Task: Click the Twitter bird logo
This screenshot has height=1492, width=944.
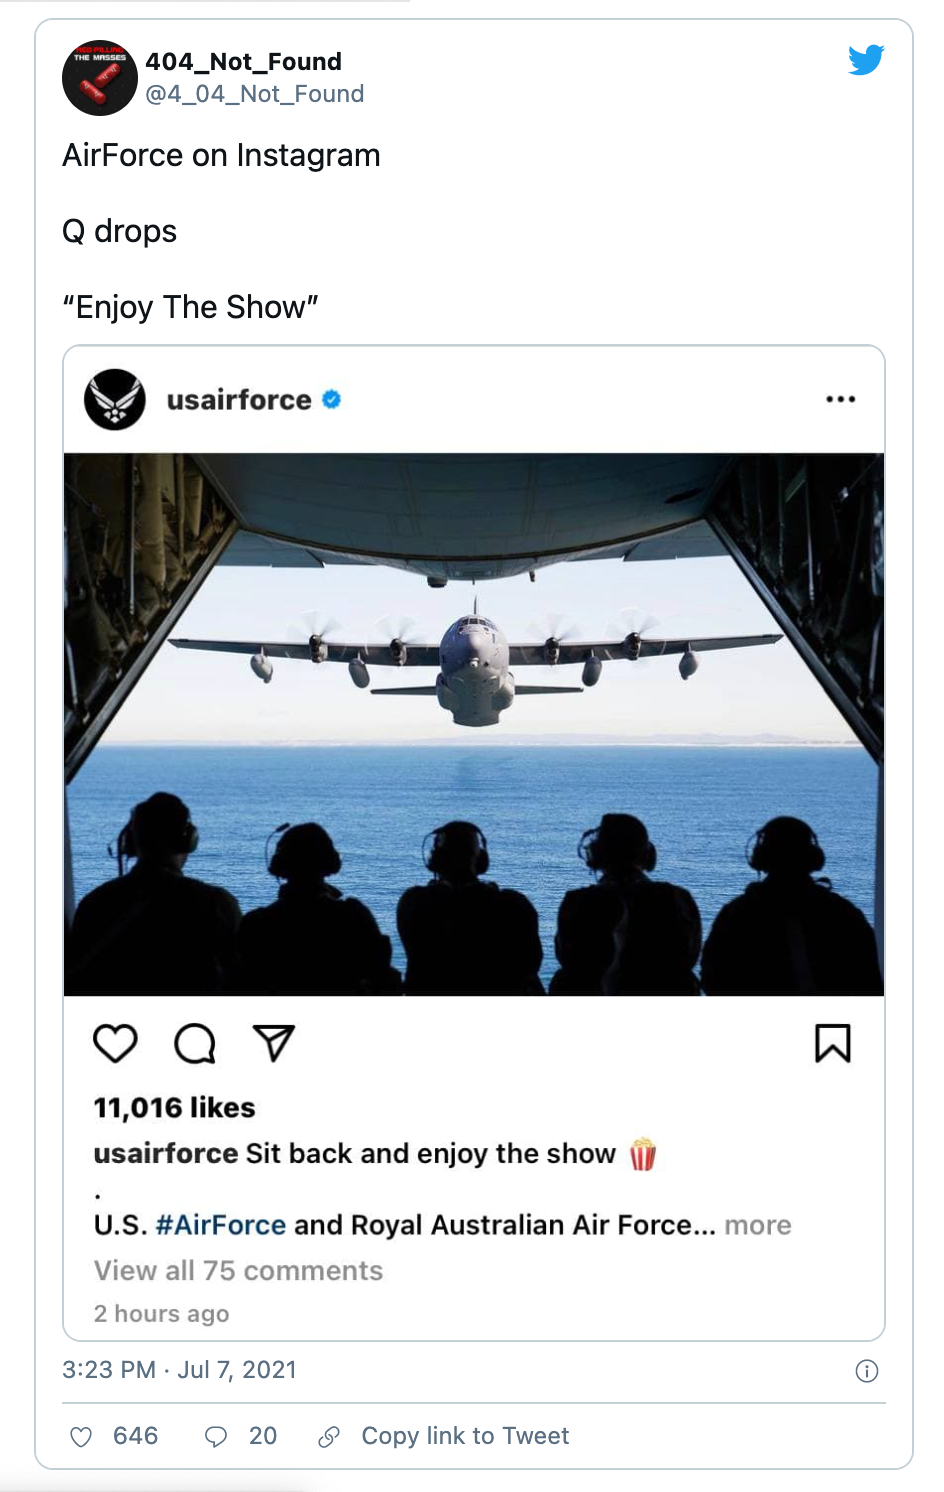Action: click(x=866, y=60)
